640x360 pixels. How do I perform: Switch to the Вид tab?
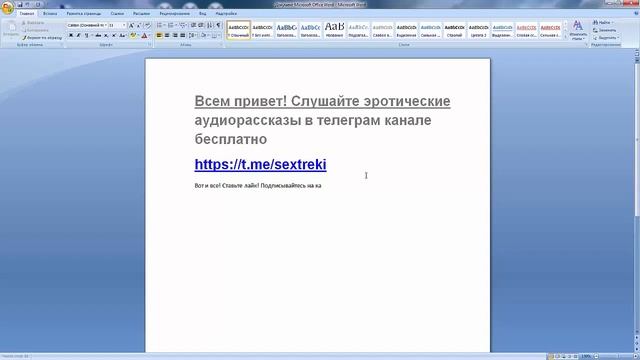coord(202,13)
